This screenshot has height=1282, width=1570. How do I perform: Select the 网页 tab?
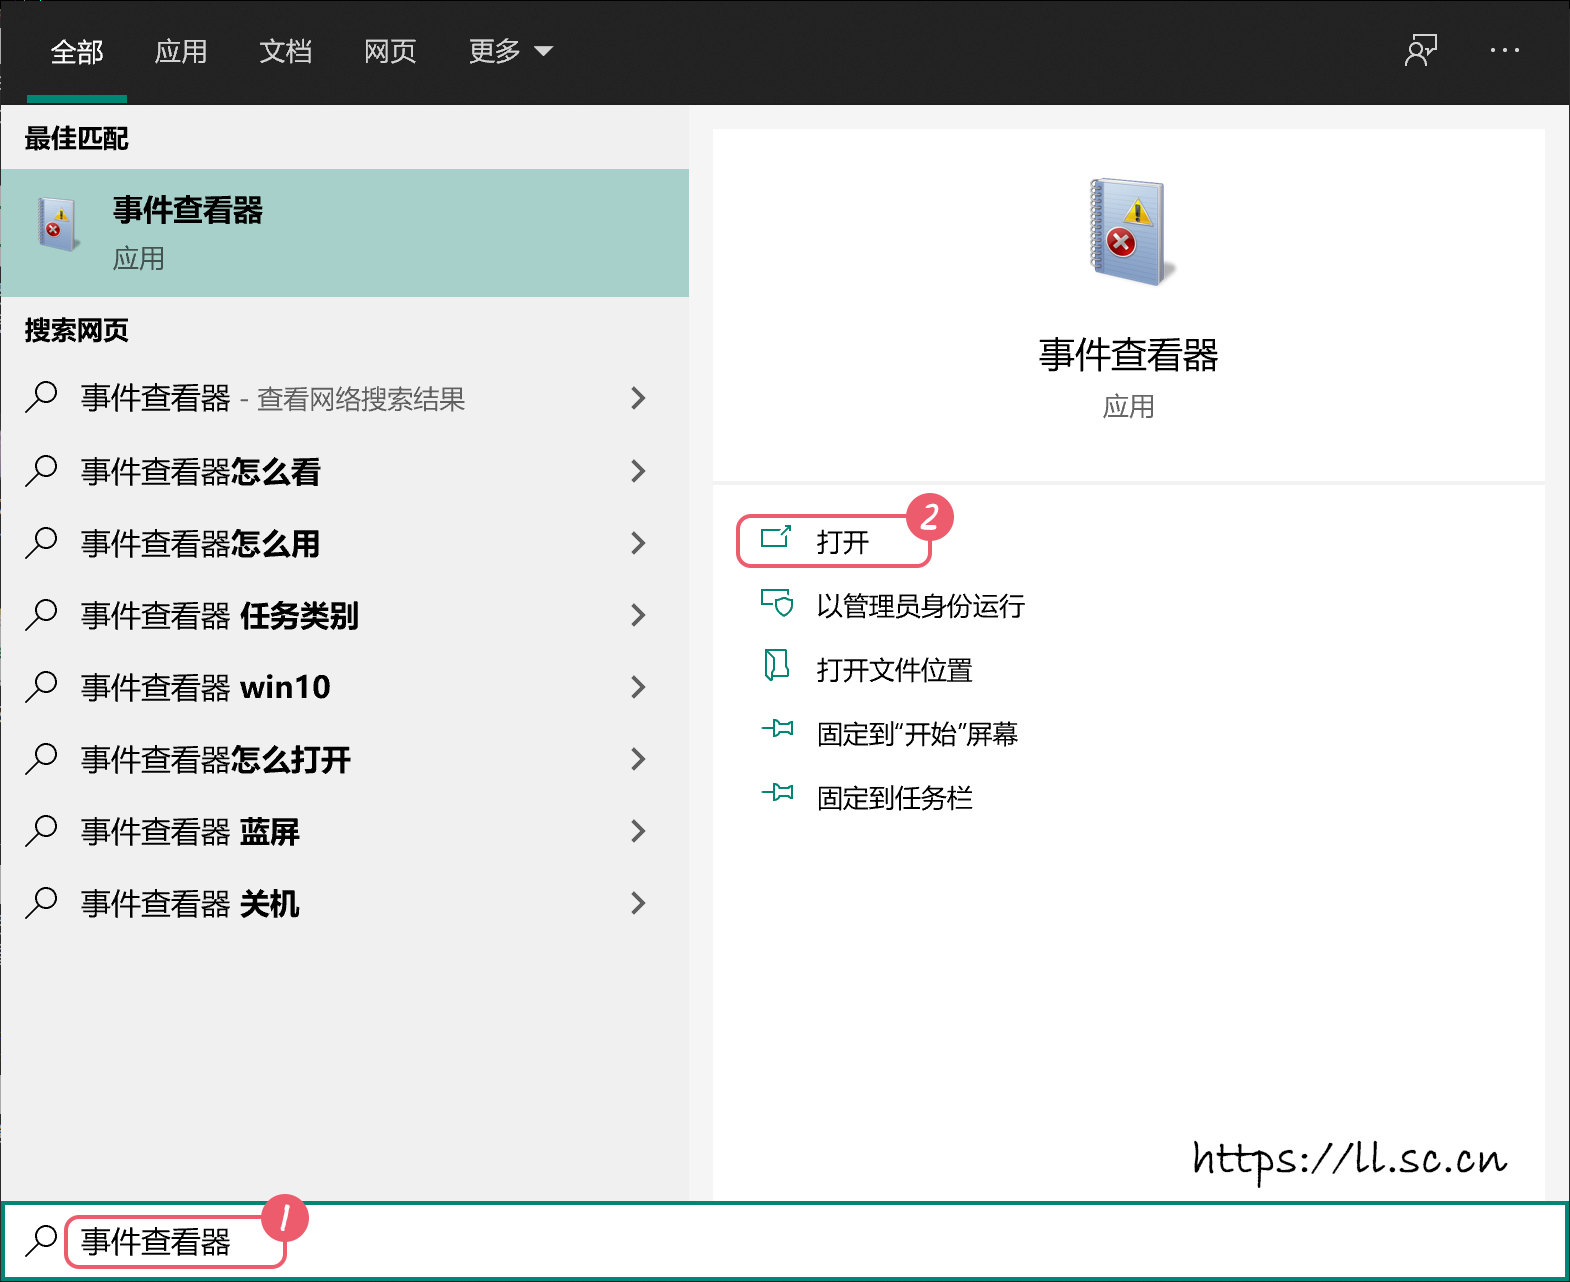tap(390, 51)
